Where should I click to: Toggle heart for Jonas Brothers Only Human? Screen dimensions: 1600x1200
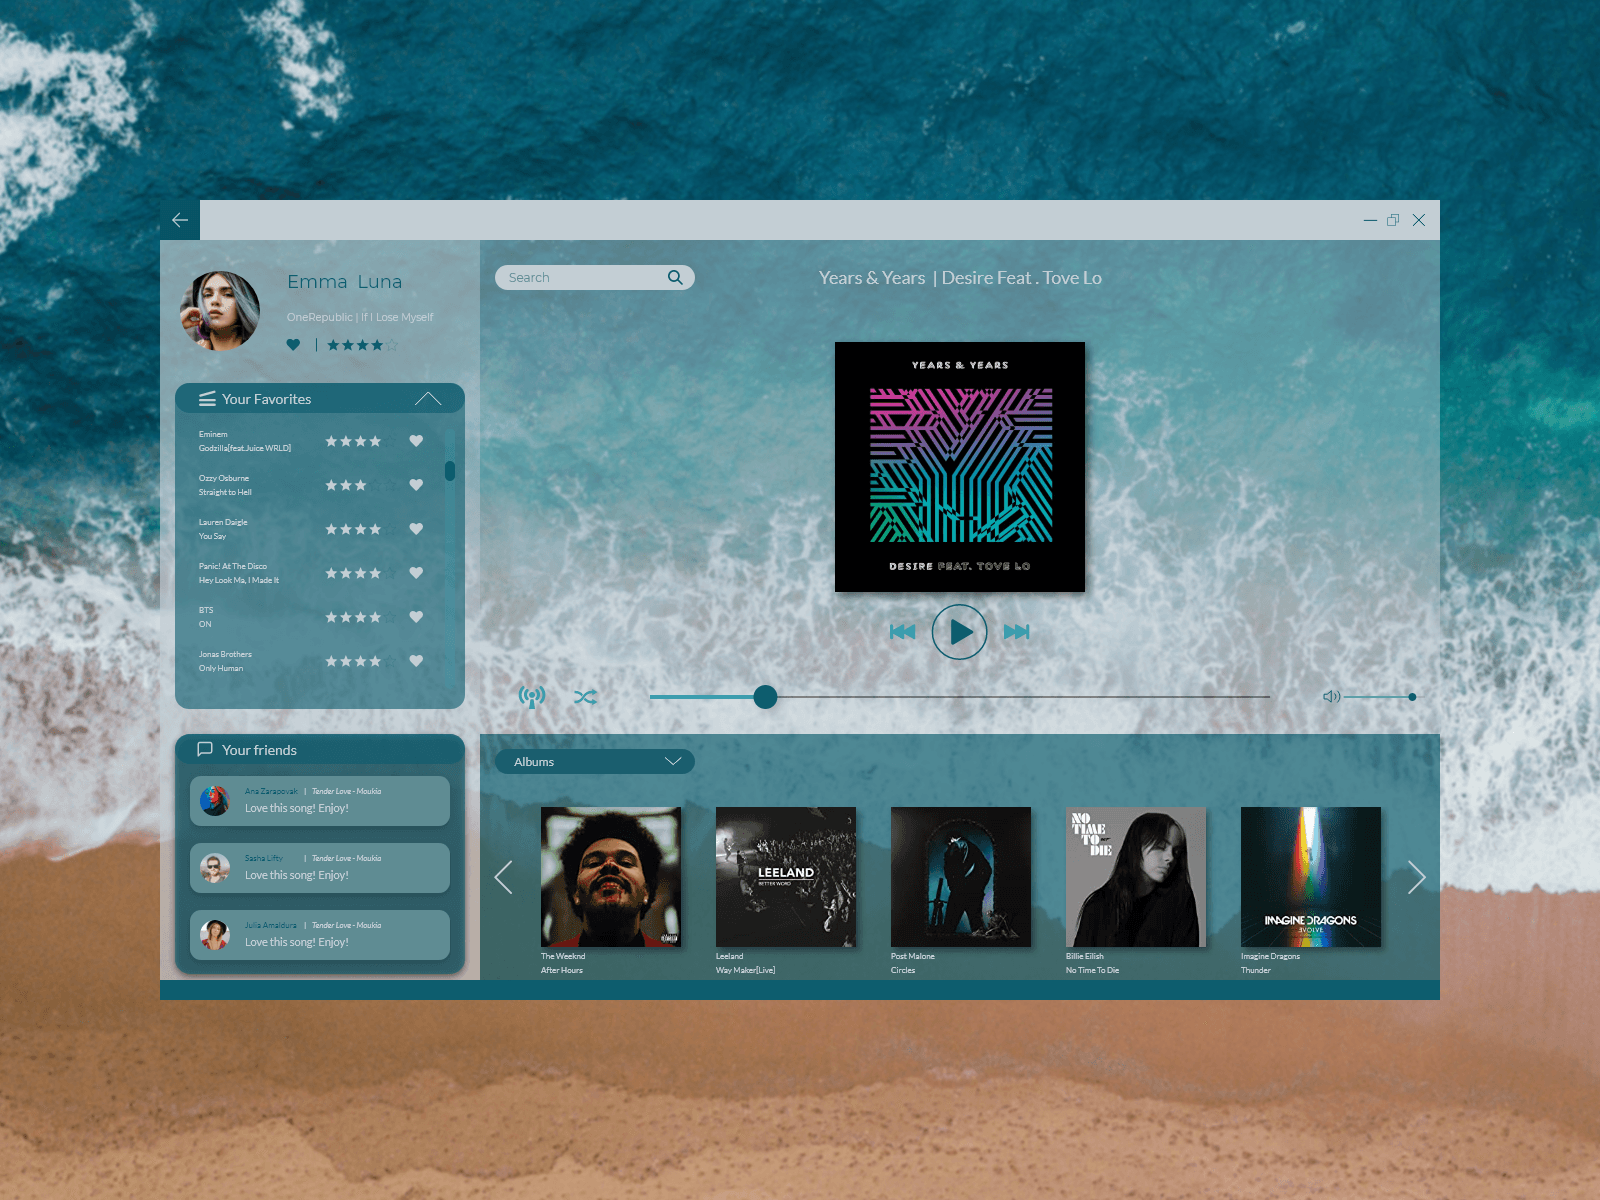coord(416,661)
